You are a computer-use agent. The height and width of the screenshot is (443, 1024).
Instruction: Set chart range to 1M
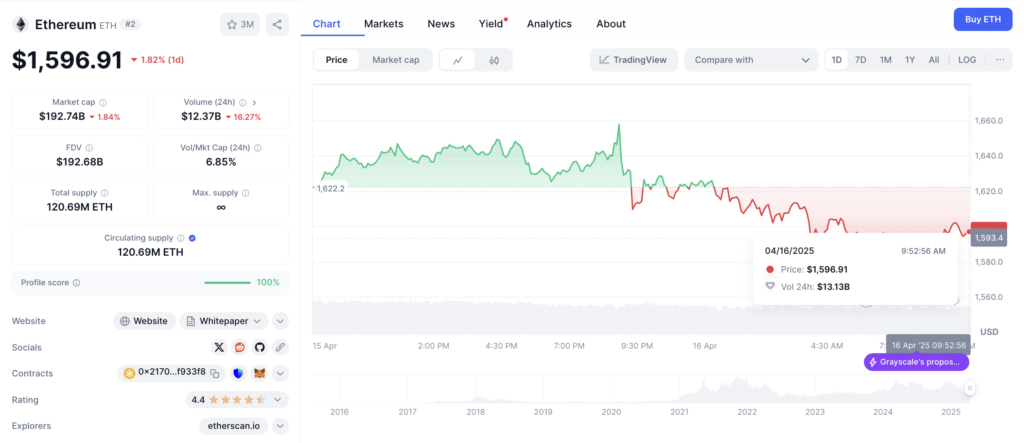[x=886, y=59]
